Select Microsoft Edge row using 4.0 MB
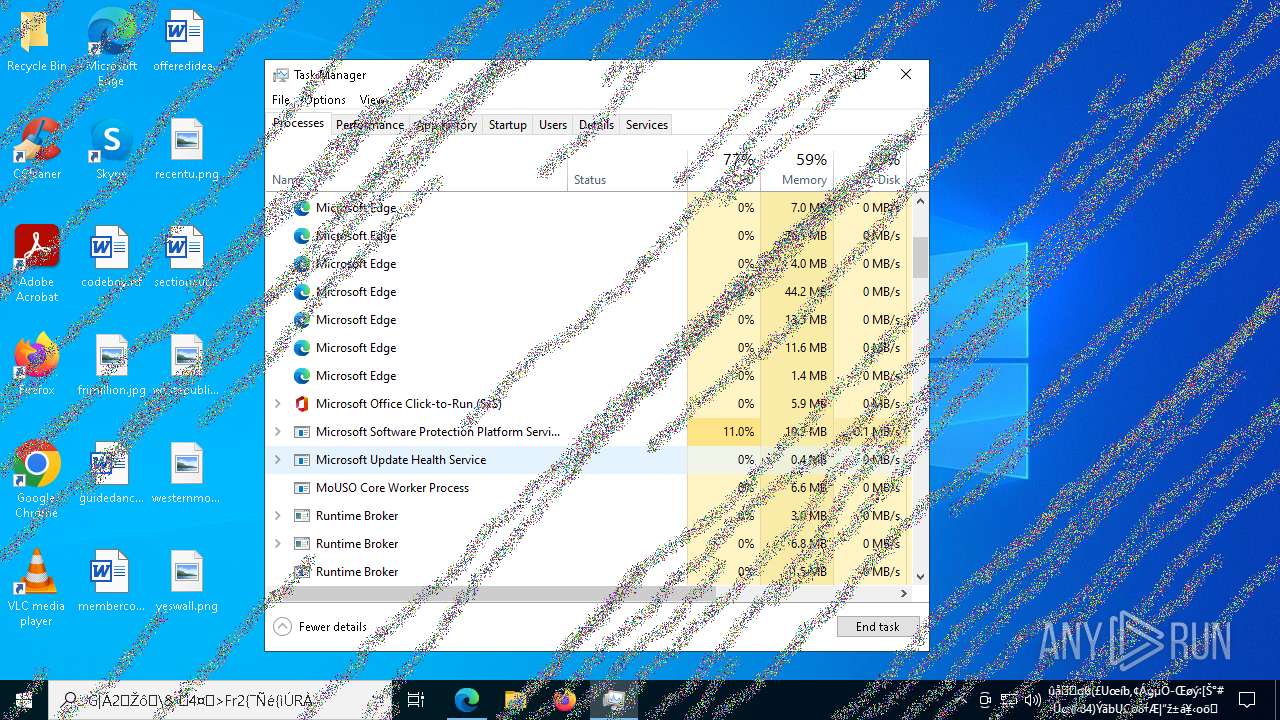1280x720 pixels. click(589, 264)
